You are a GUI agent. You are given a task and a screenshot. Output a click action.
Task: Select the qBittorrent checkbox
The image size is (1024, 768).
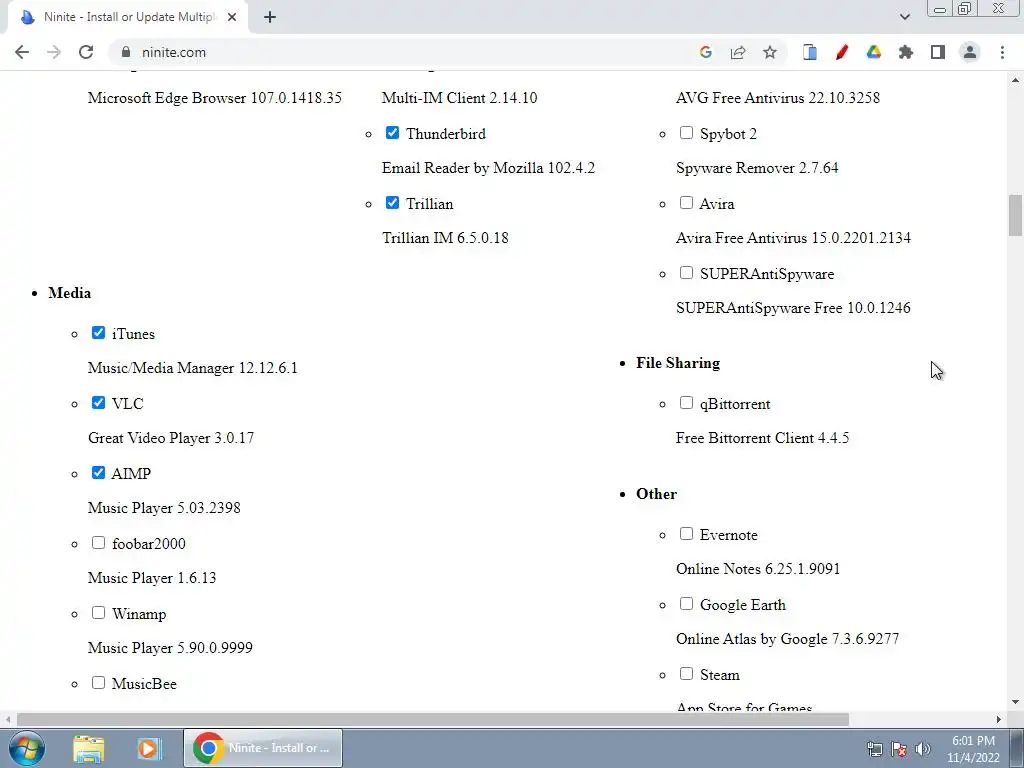click(x=686, y=402)
